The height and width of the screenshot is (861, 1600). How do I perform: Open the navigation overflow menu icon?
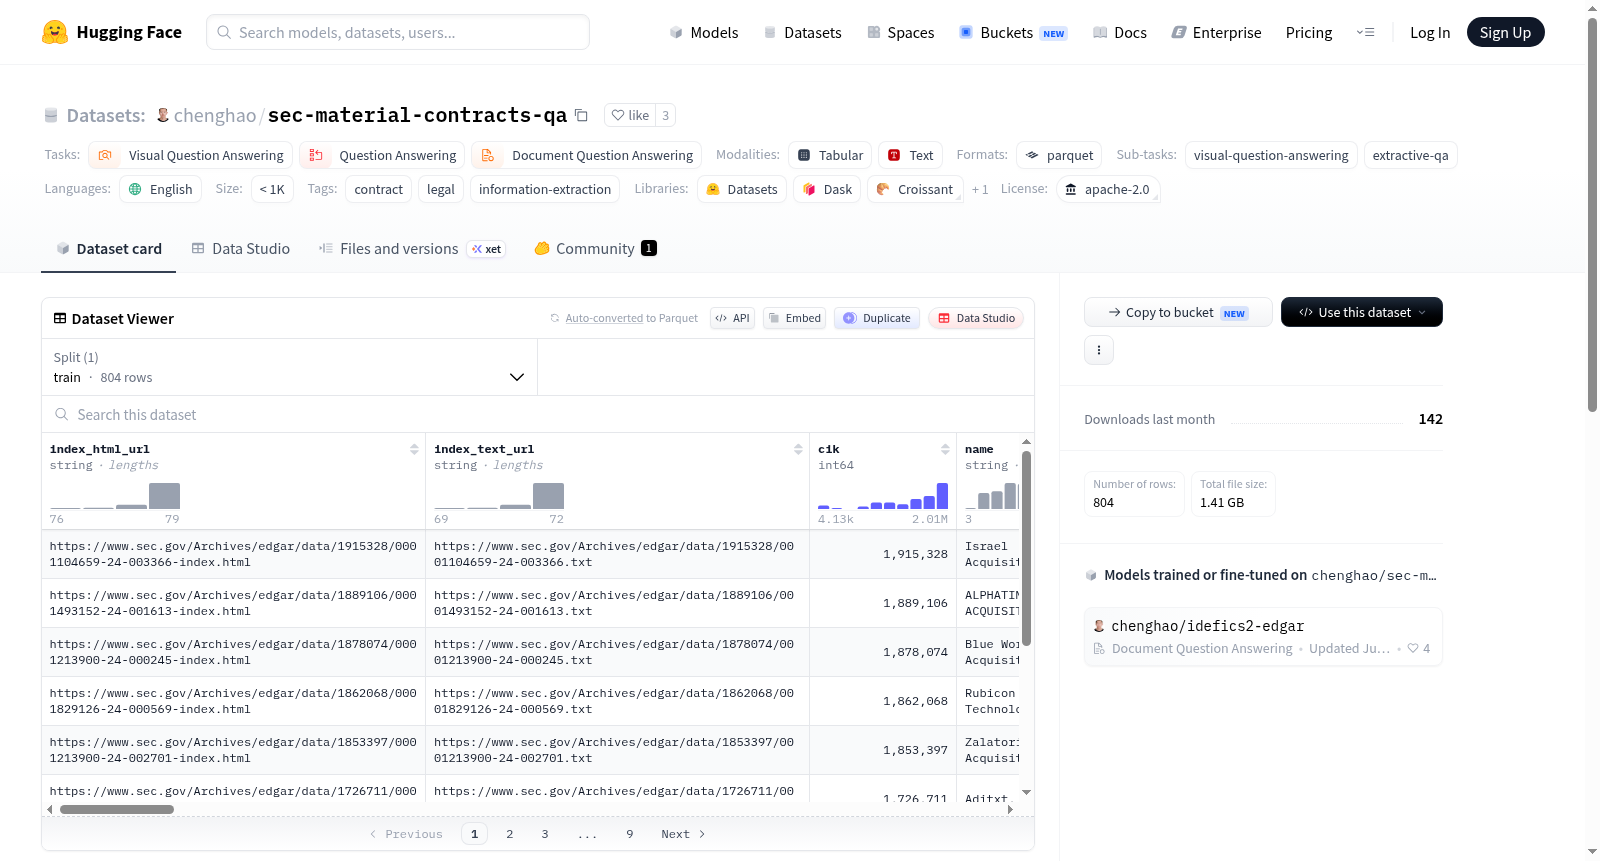coord(1365,32)
